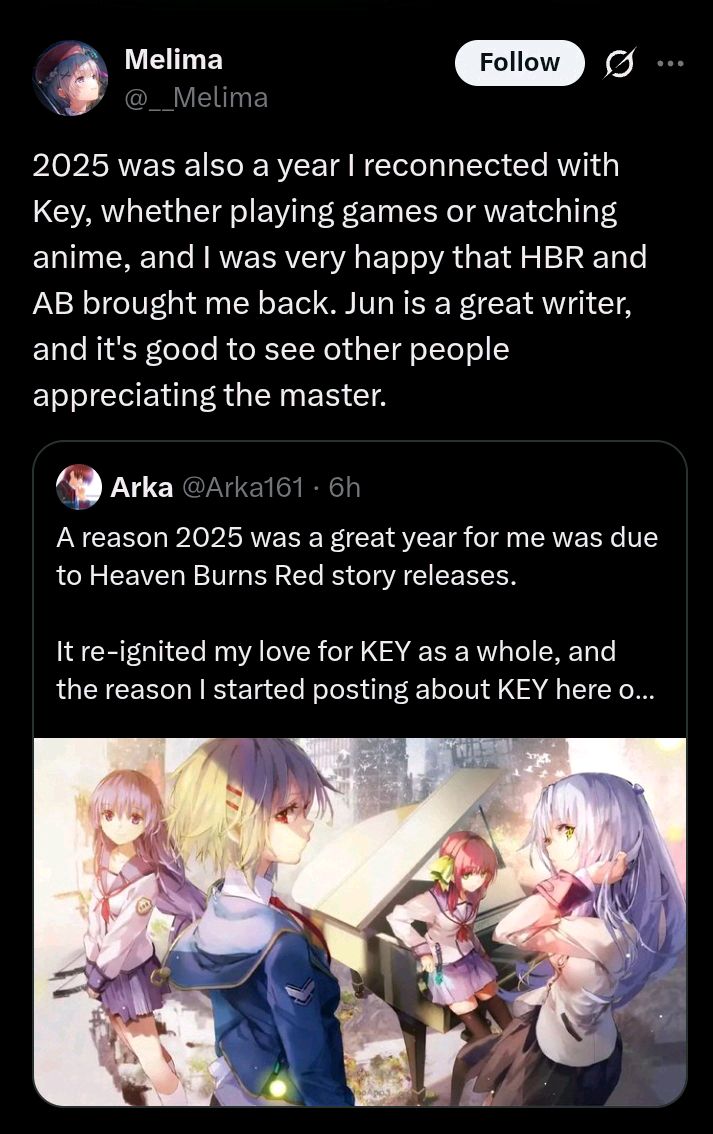Open the Melima display name link
The image size is (713, 1134).
coord(174,59)
